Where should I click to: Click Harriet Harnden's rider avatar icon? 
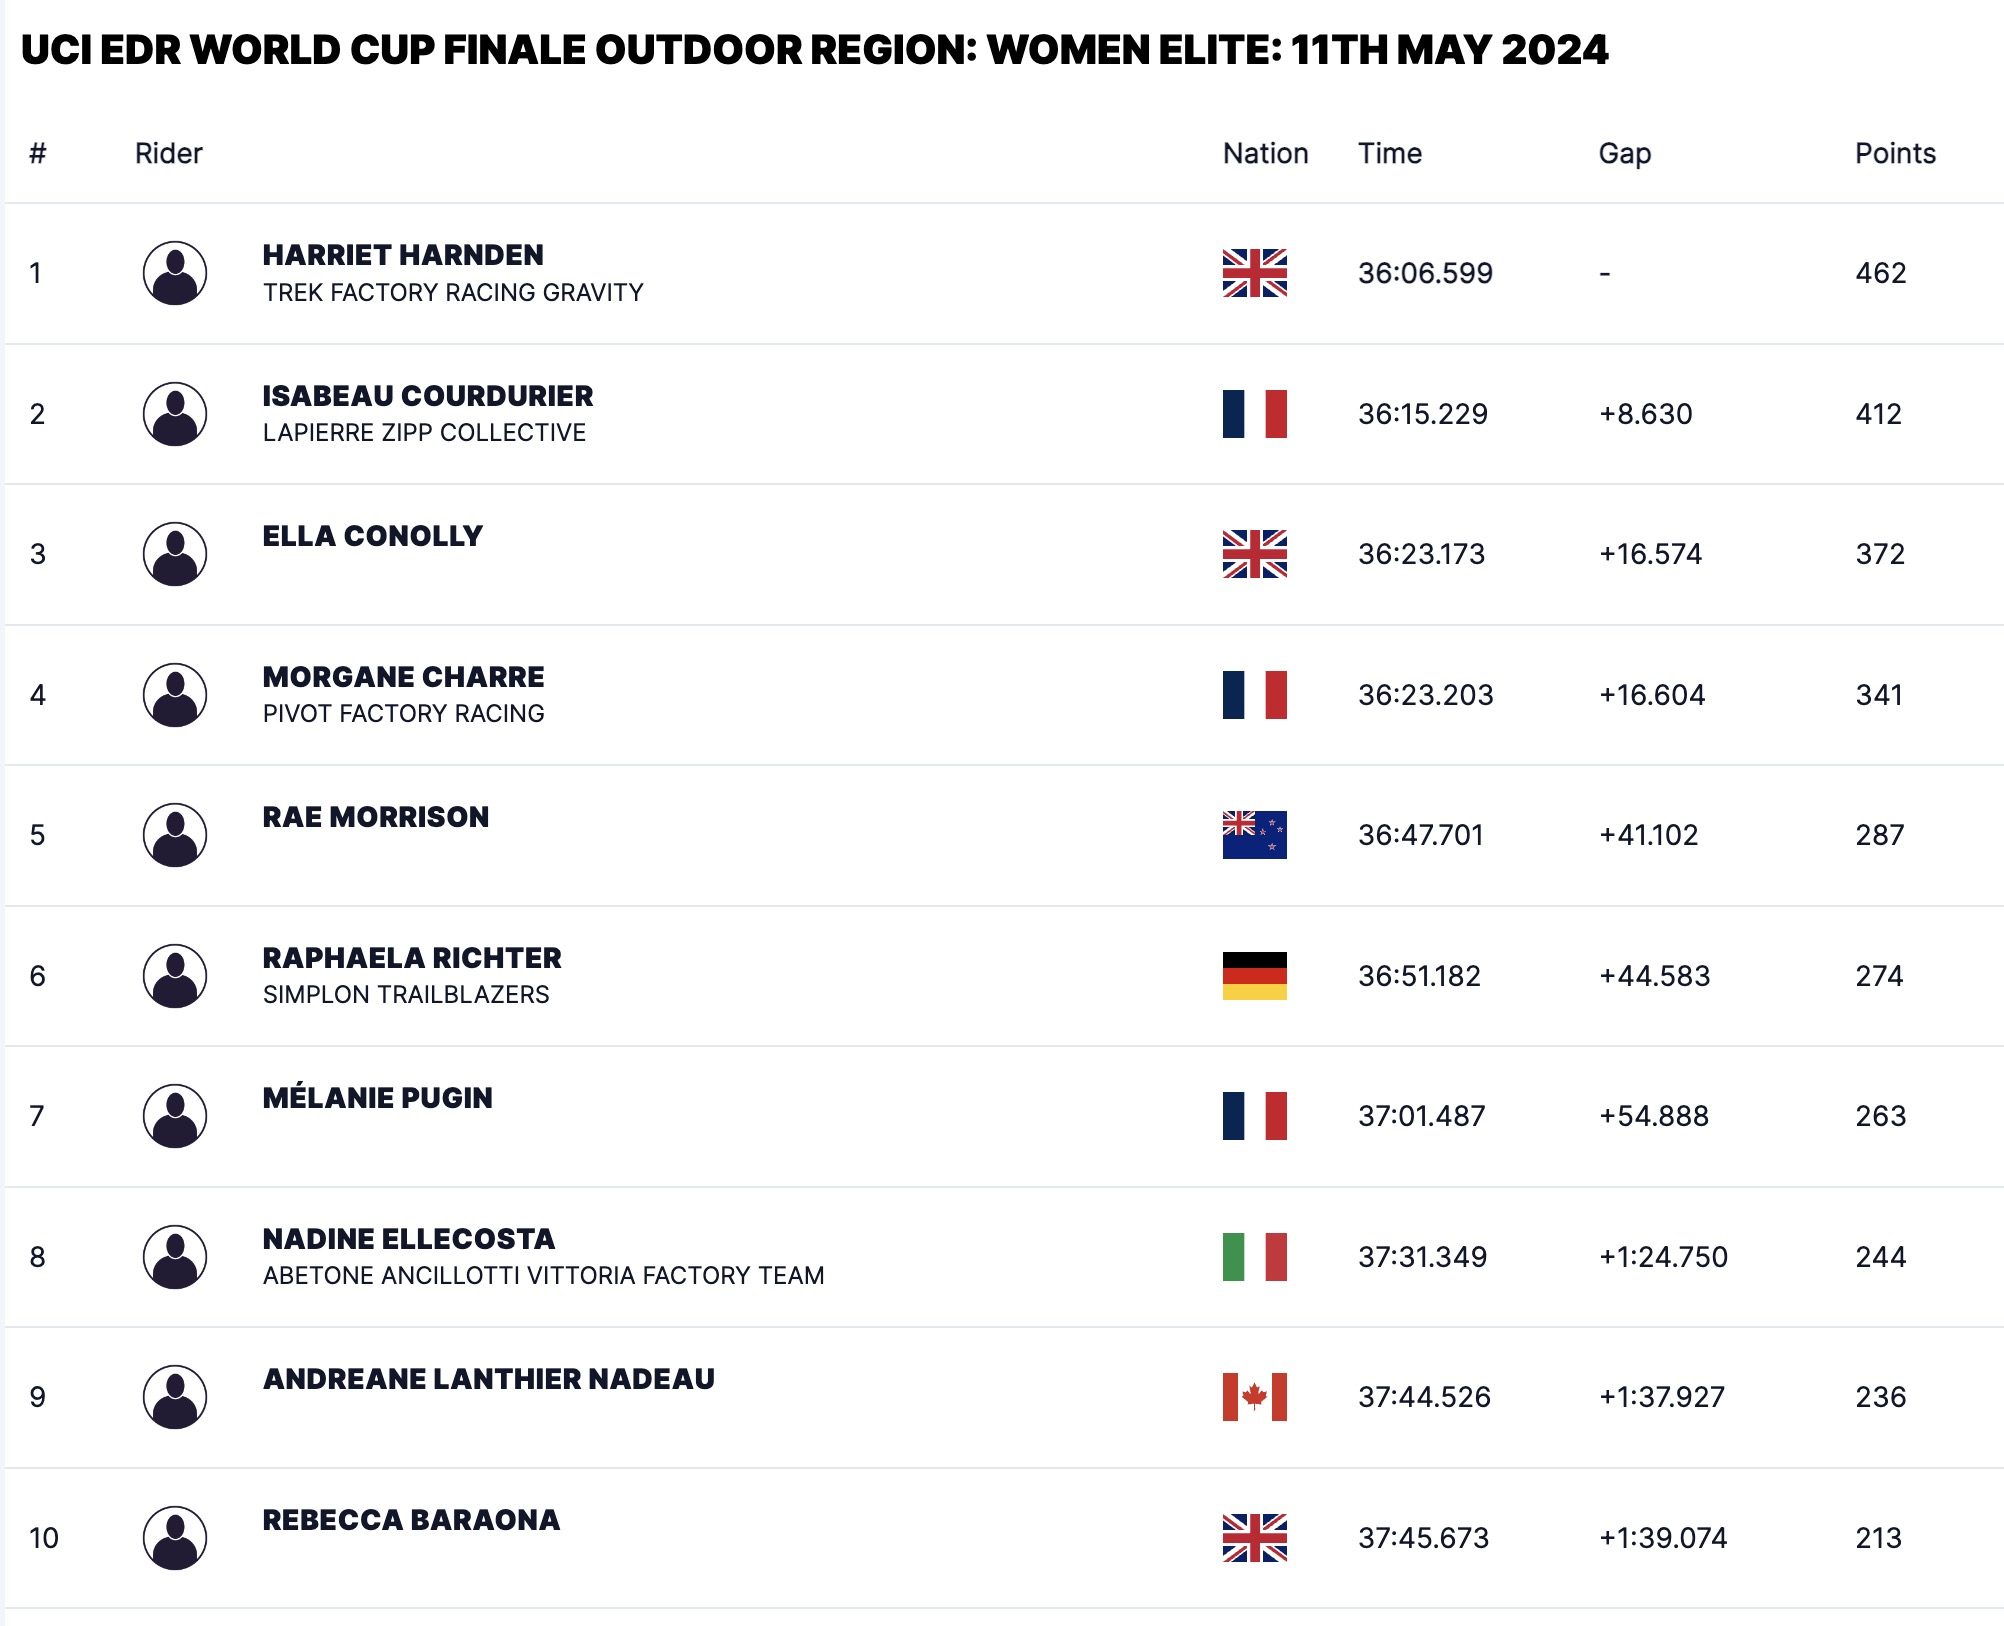pos(175,273)
